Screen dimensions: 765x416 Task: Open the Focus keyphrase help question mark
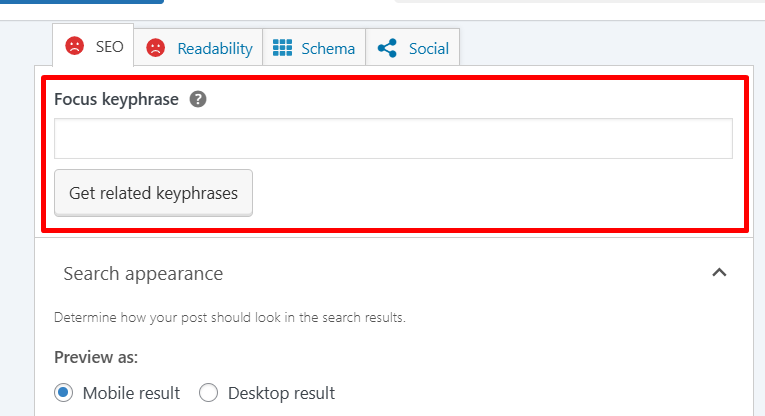[x=198, y=99]
